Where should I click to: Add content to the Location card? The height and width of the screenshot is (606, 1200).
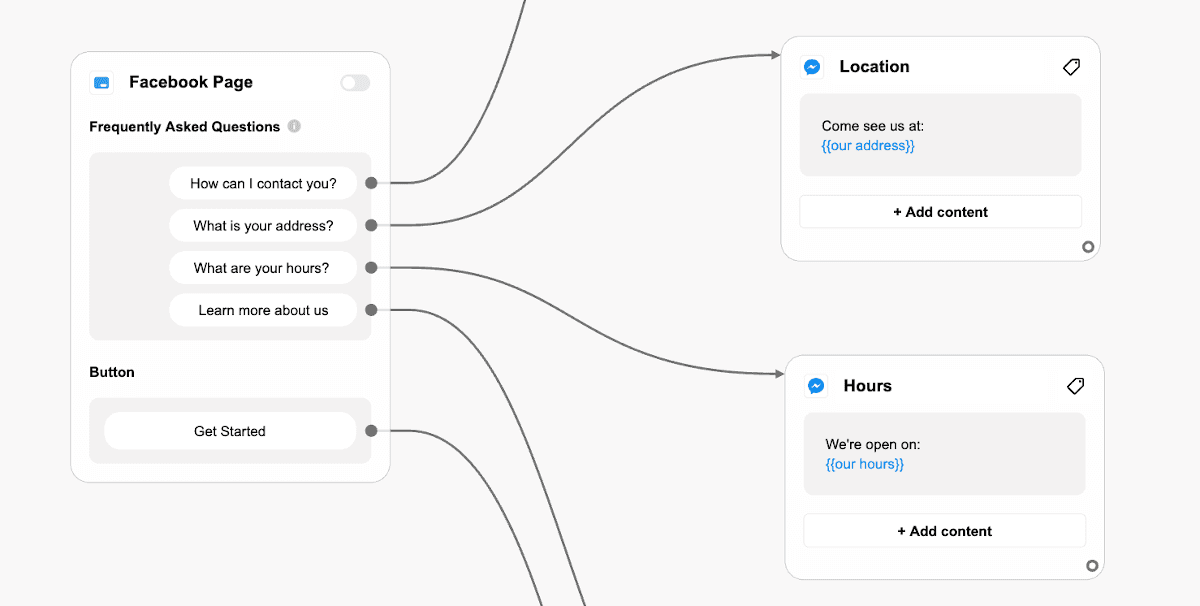(x=940, y=212)
